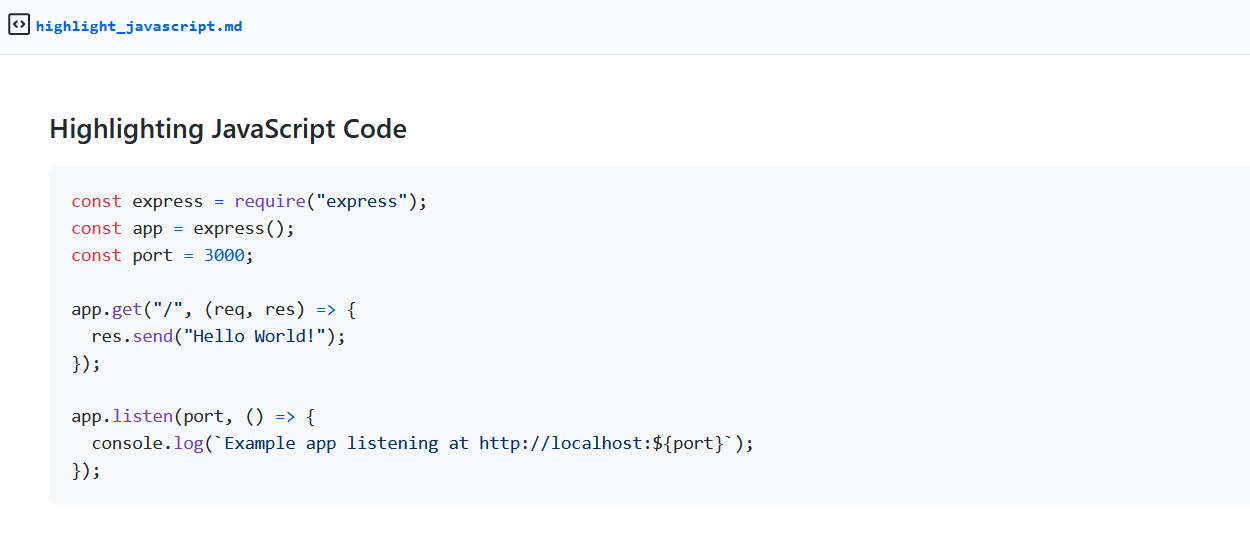
Task: Click the arrow operator in the app.listen line
Action: (x=285, y=416)
